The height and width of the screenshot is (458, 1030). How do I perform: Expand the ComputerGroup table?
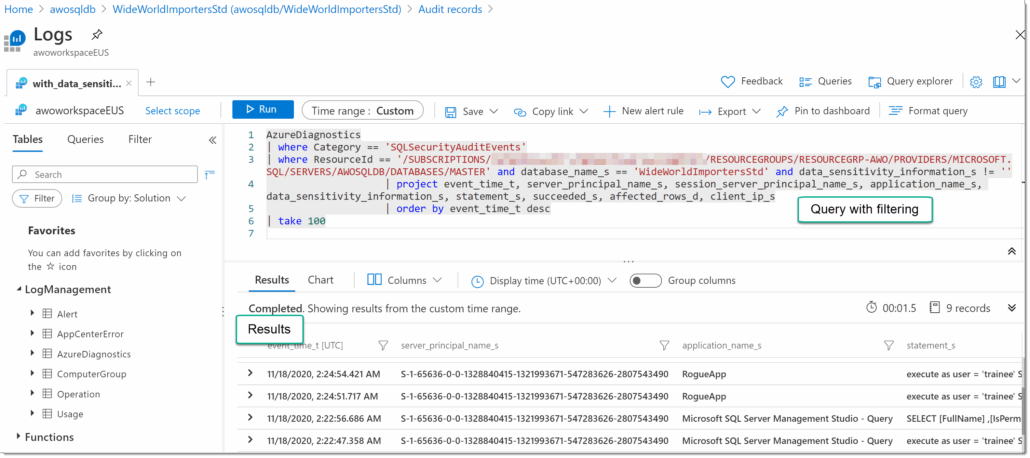click(x=32, y=374)
